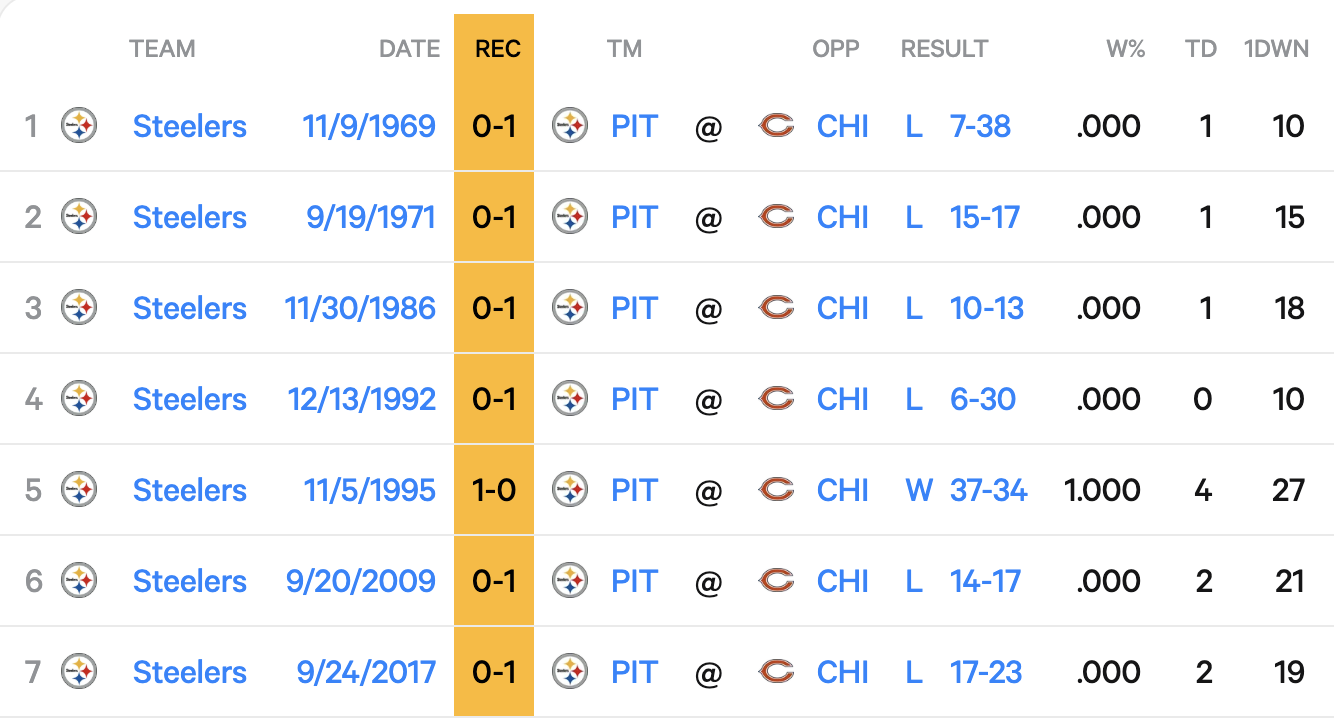
Task: Sort by the W% column header
Action: coord(1125,49)
